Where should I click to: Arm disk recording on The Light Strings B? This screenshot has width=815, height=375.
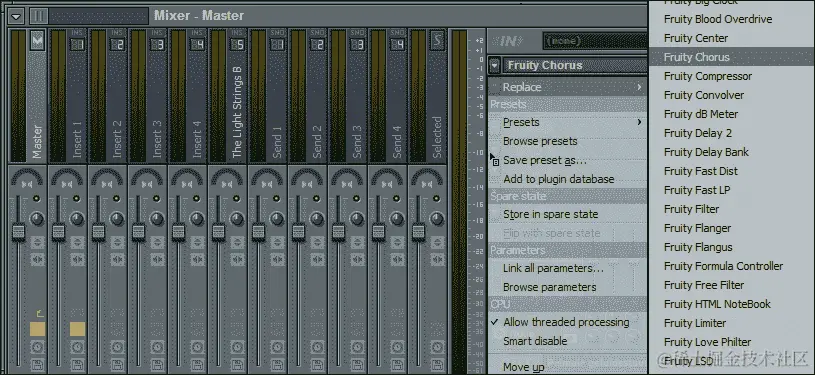pyautogui.click(x=238, y=364)
